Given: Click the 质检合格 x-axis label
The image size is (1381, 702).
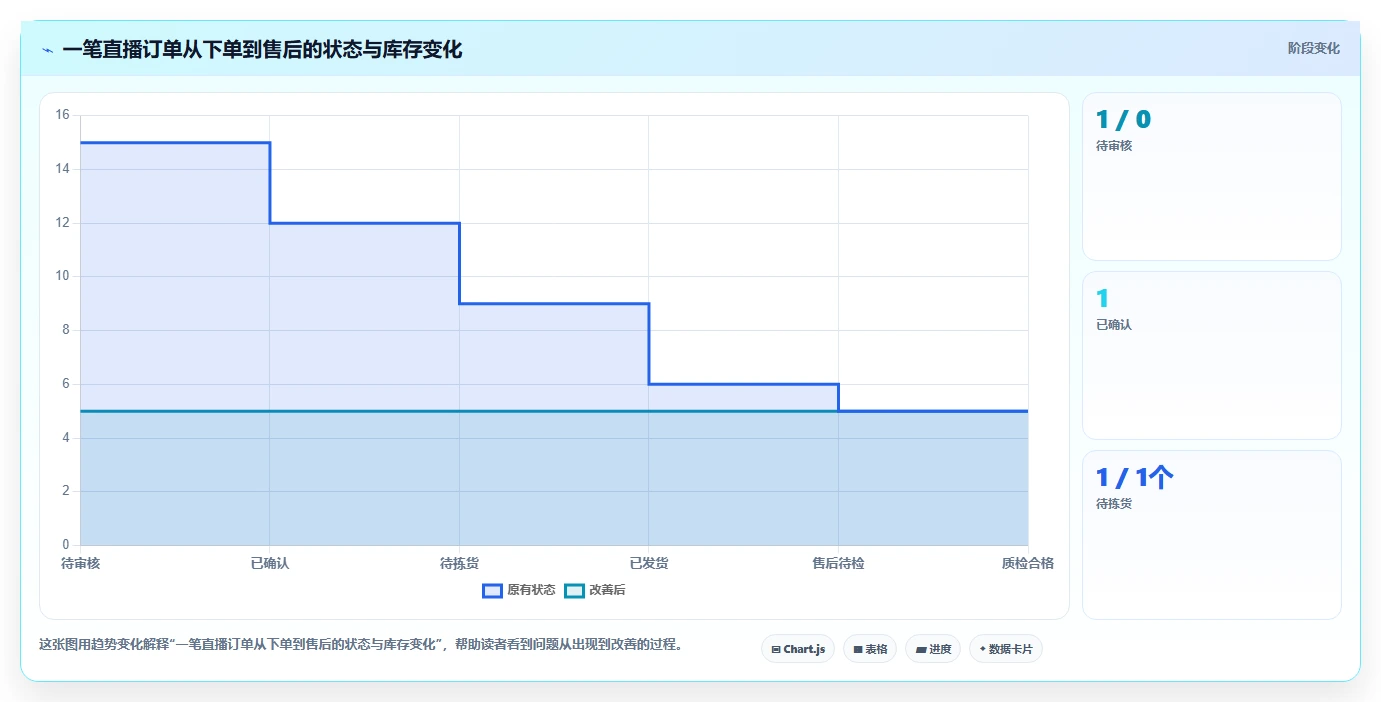Looking at the screenshot, I should click(x=1028, y=563).
